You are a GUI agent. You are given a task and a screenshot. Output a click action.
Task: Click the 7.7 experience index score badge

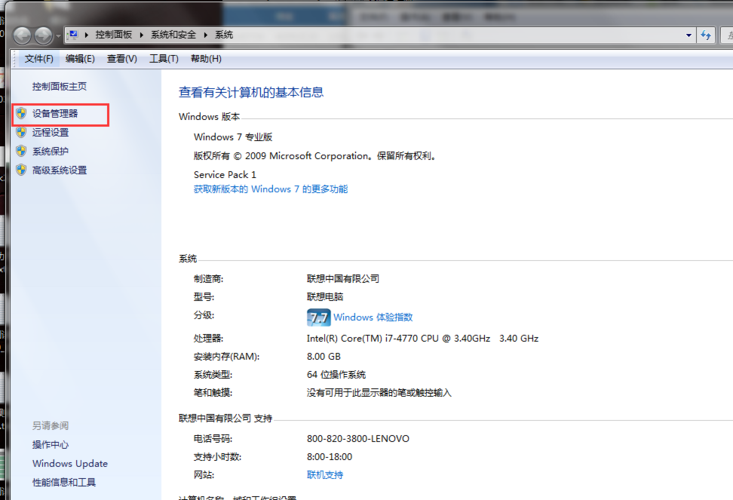[318, 318]
